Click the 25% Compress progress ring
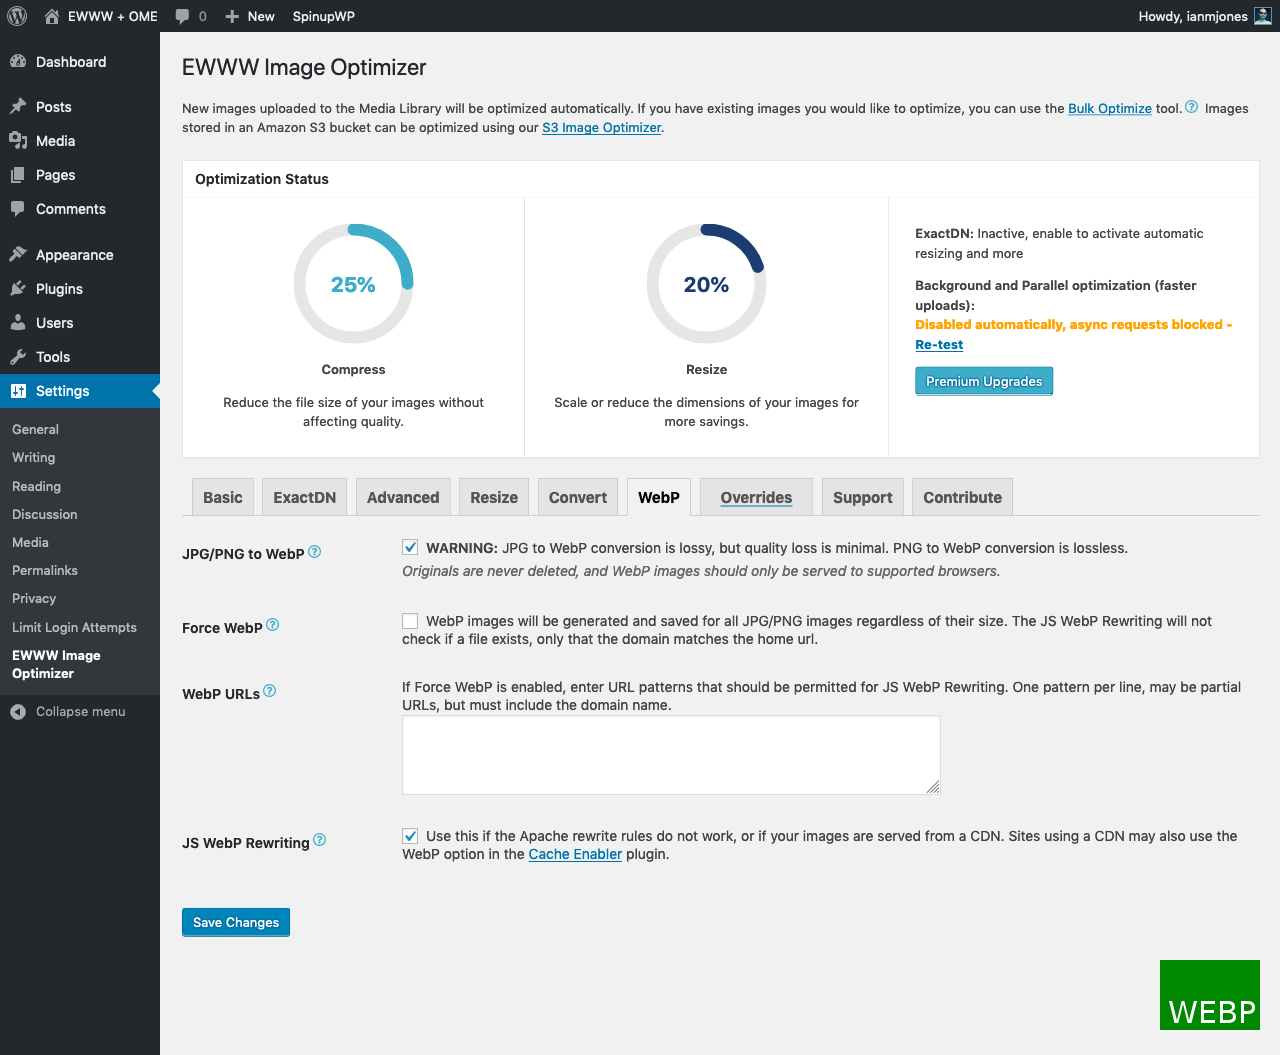The image size is (1280, 1055). point(353,284)
